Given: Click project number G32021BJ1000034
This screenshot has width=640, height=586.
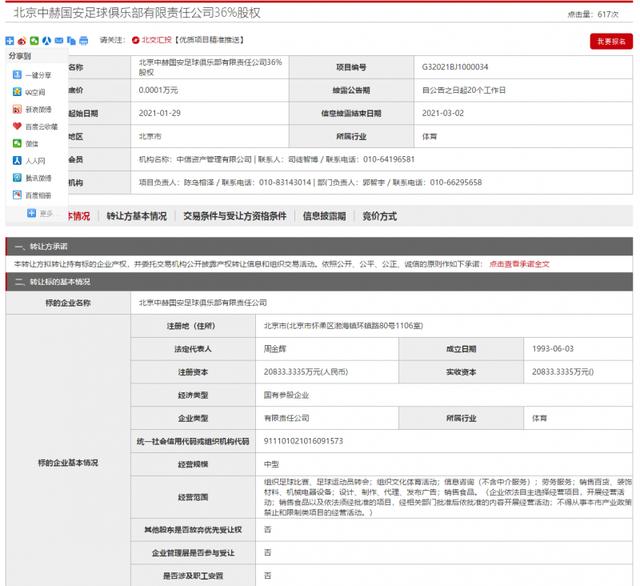Looking at the screenshot, I should (455, 67).
